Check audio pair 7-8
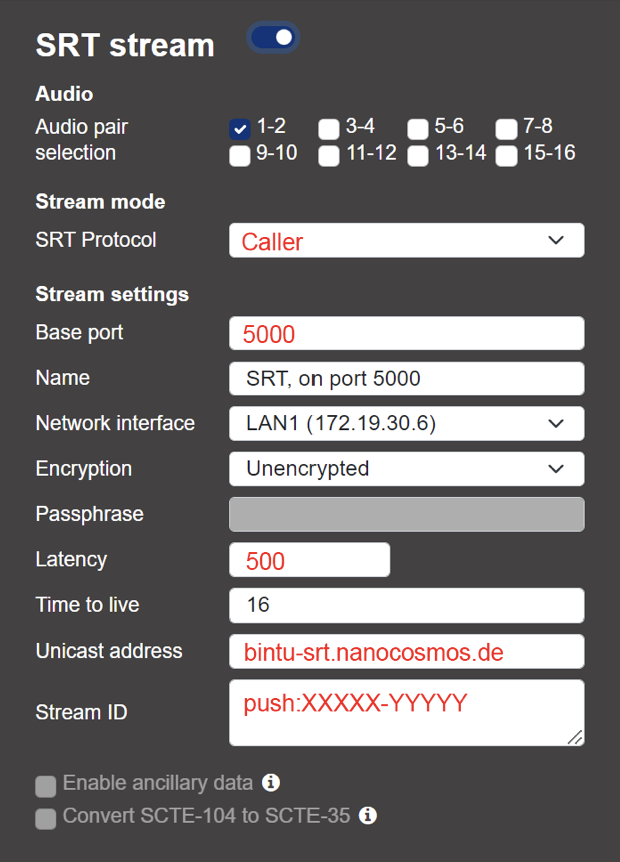The width and height of the screenshot is (620, 862). click(506, 128)
